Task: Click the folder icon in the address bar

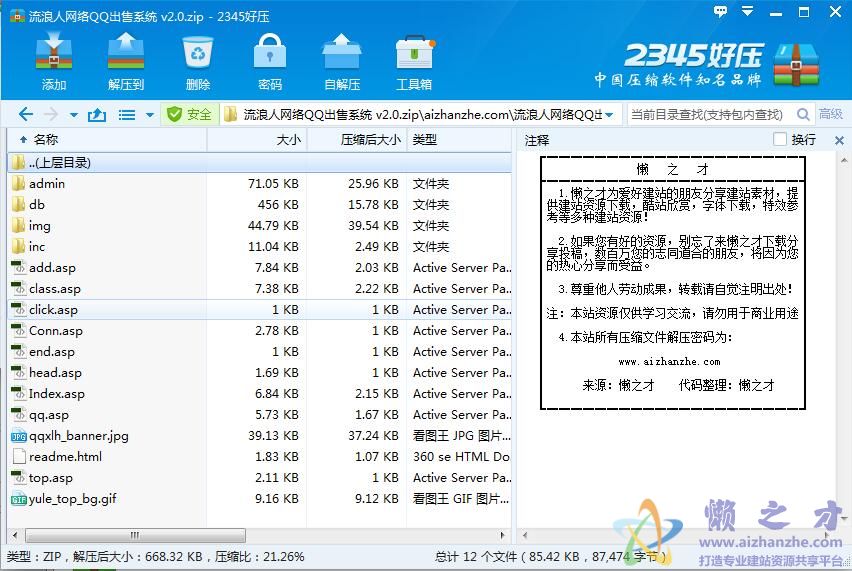Action: click(x=230, y=115)
